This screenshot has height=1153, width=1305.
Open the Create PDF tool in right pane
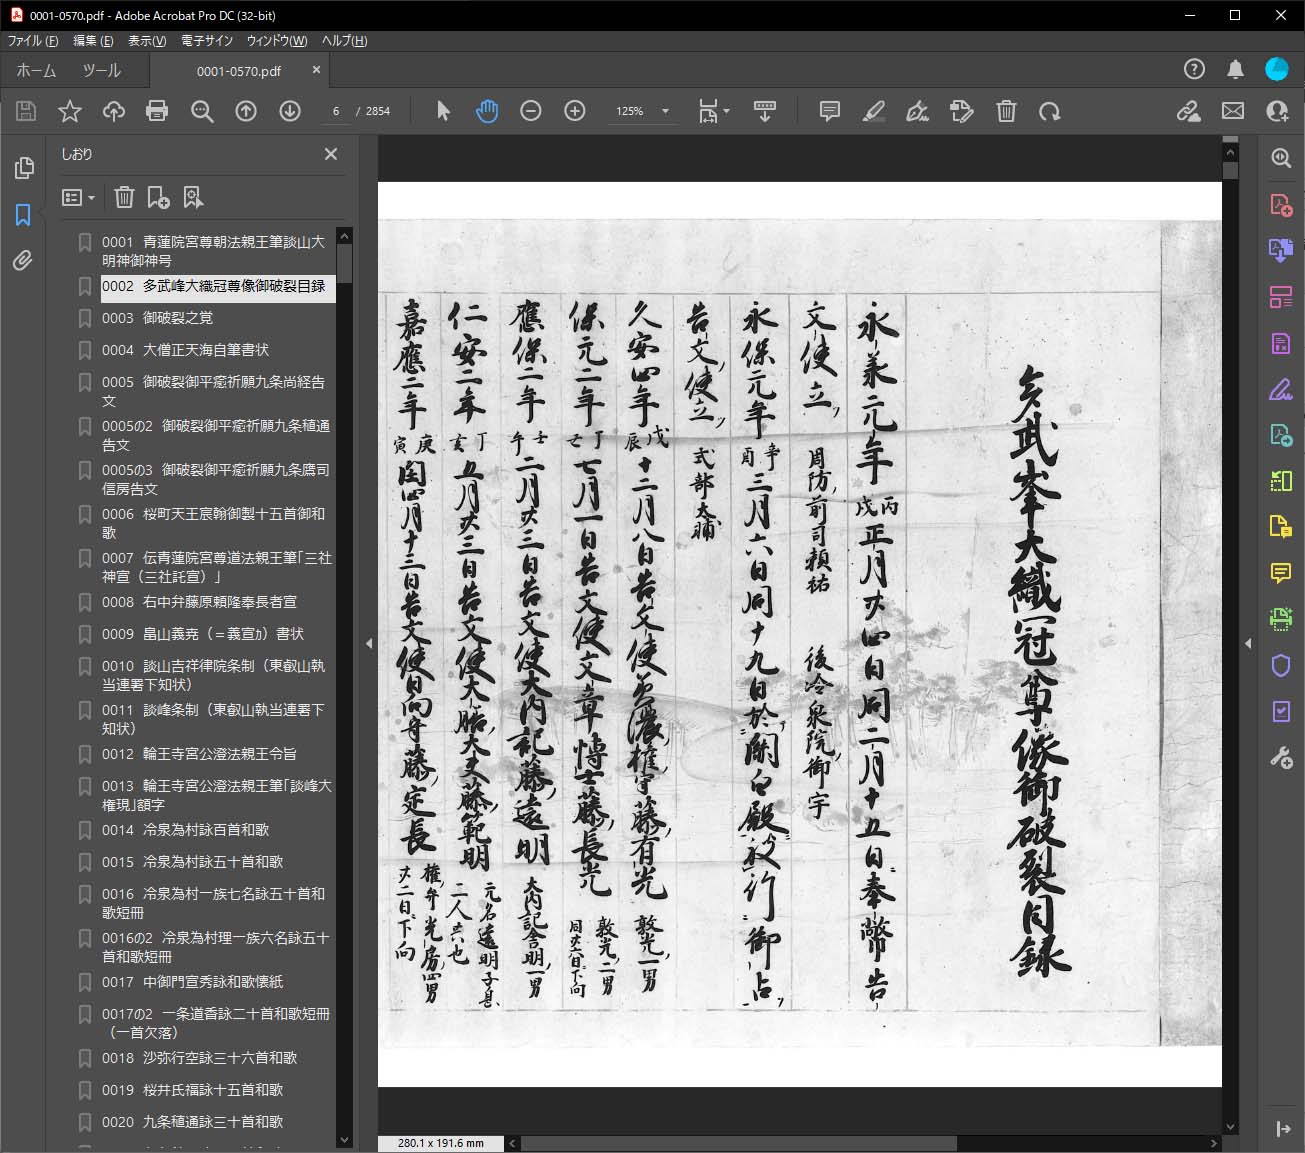[x=1281, y=205]
